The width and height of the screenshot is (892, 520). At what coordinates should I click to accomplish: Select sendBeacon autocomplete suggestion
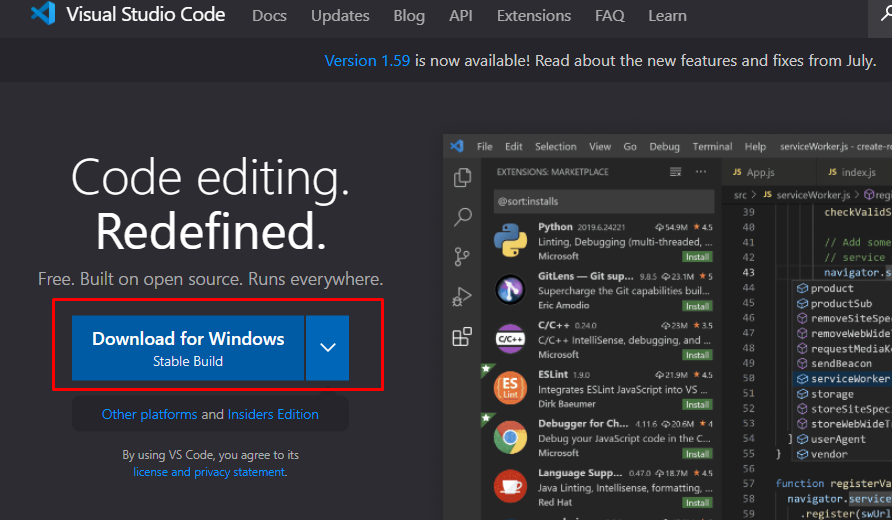843,364
